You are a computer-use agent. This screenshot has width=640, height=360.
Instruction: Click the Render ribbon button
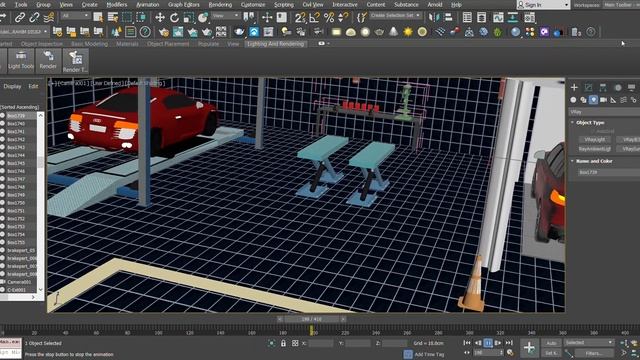(x=48, y=60)
